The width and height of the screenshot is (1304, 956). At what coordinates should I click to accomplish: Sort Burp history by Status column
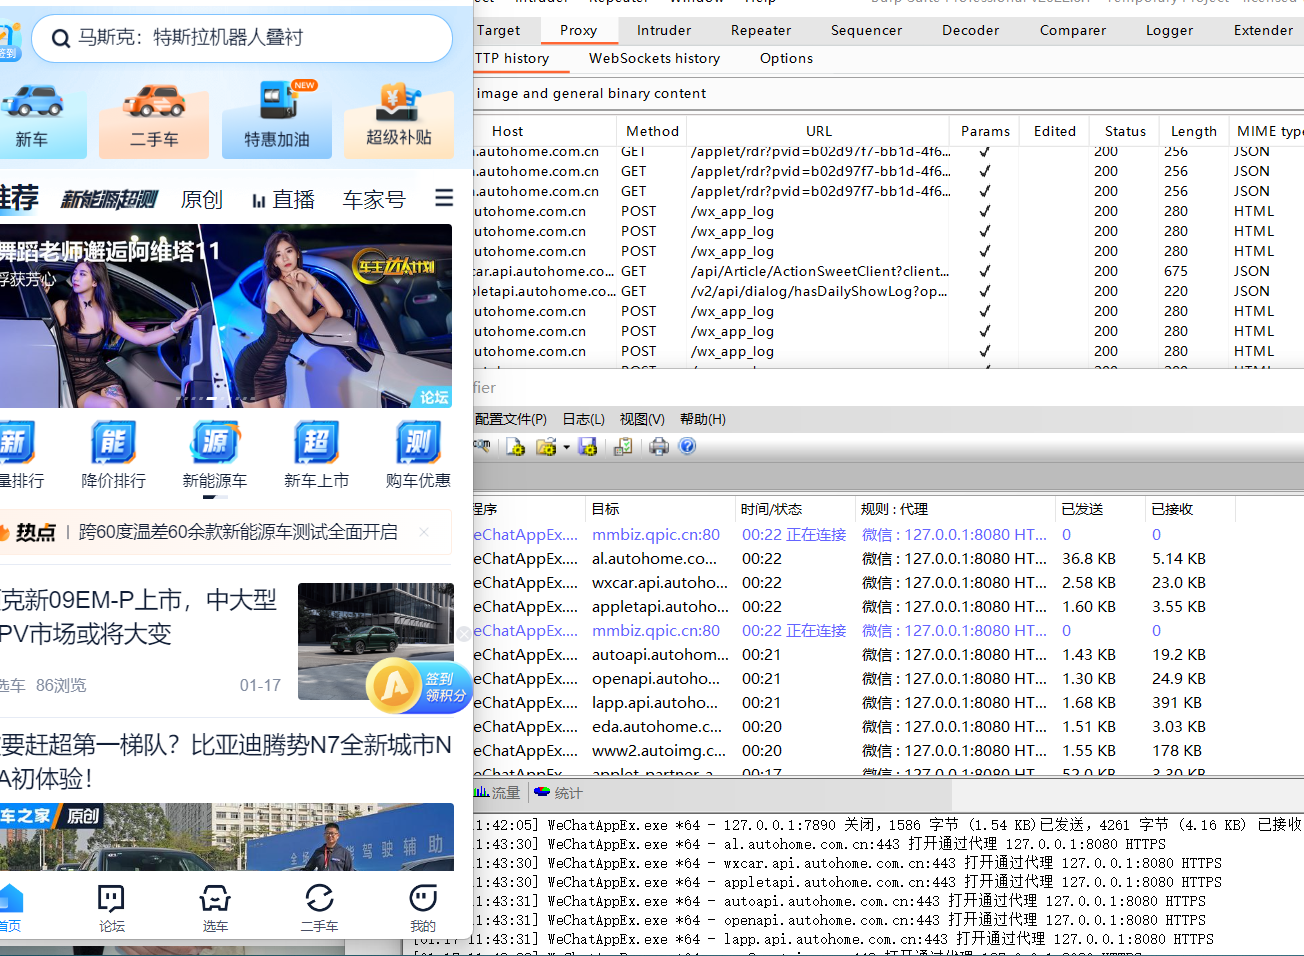[1125, 131]
